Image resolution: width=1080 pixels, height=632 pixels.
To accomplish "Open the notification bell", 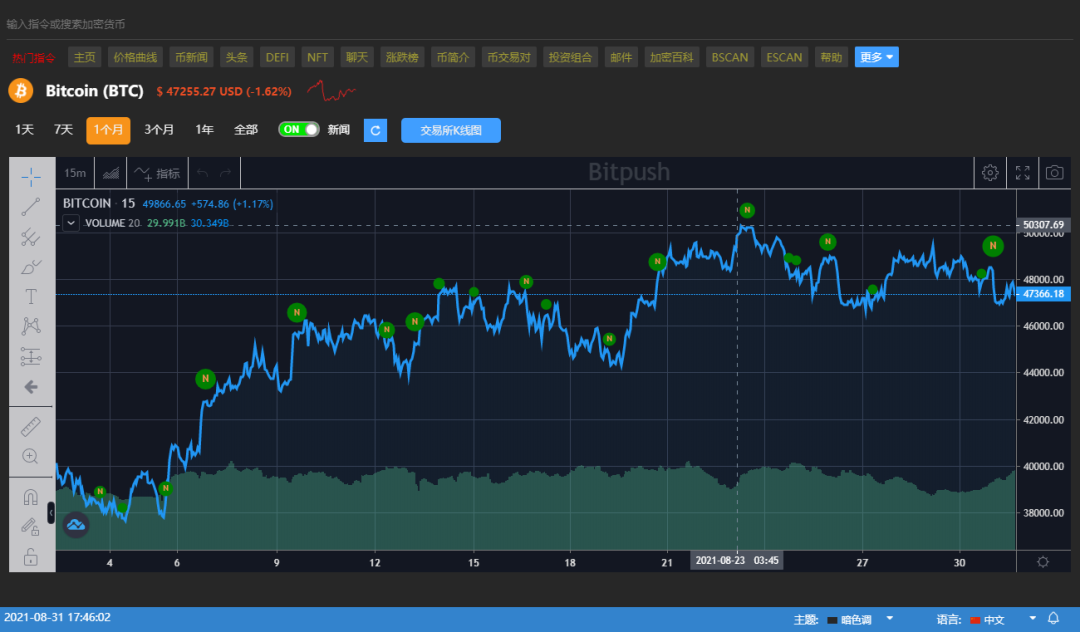I will coord(1053,619).
